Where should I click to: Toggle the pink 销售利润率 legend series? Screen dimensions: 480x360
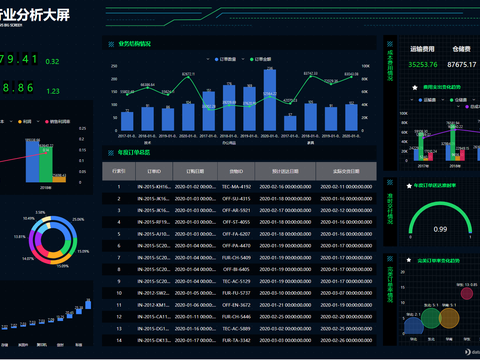(58, 122)
